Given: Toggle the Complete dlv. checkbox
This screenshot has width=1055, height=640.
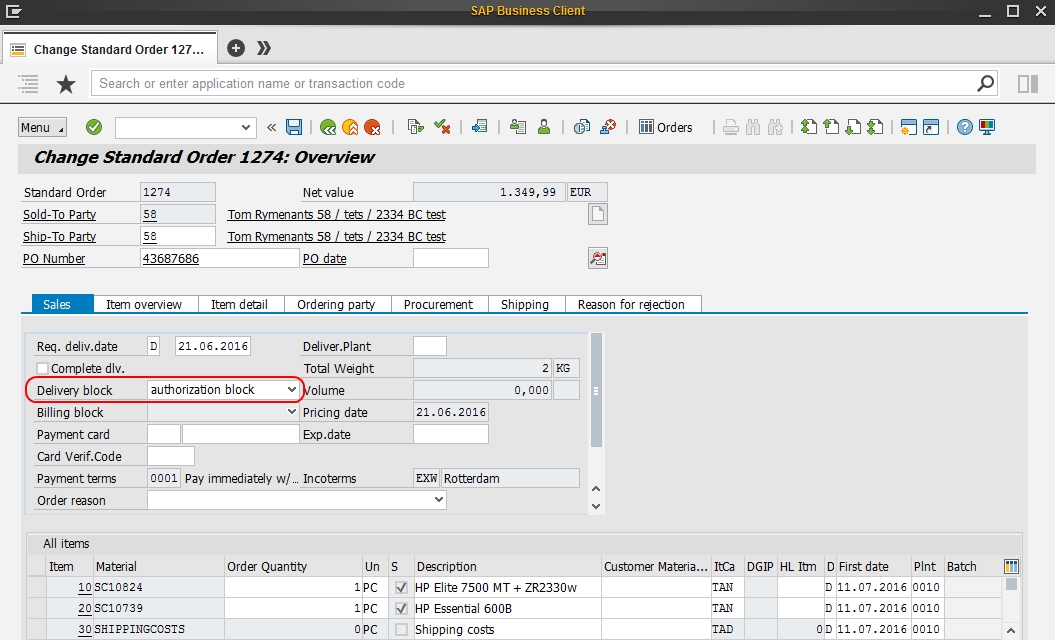Looking at the screenshot, I should 43,368.
